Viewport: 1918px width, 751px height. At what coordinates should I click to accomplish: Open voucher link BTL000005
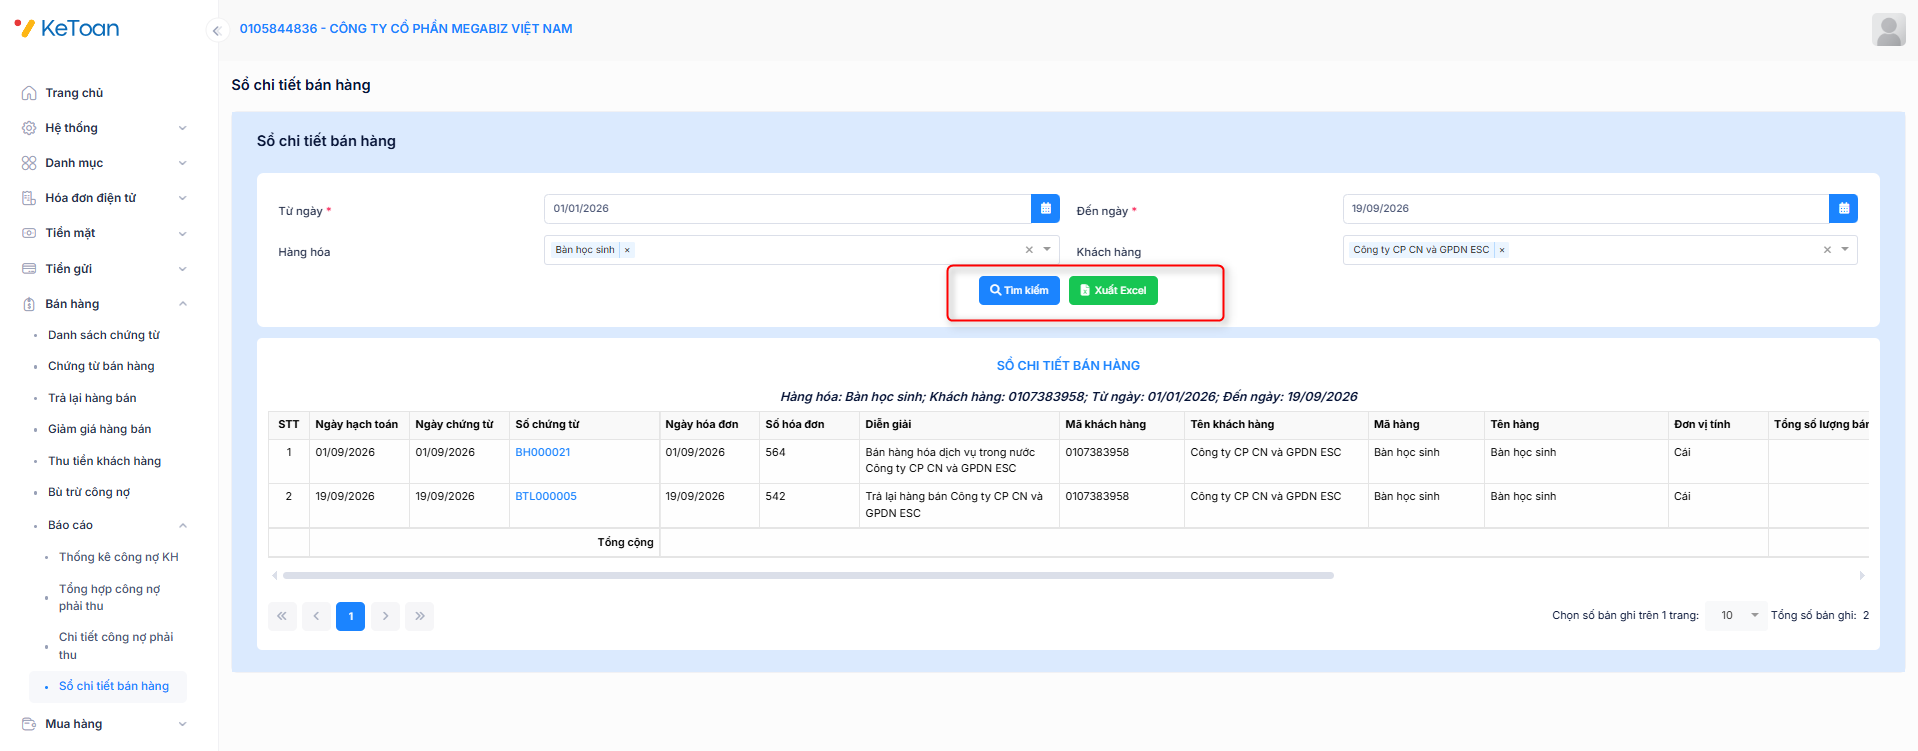coord(546,497)
